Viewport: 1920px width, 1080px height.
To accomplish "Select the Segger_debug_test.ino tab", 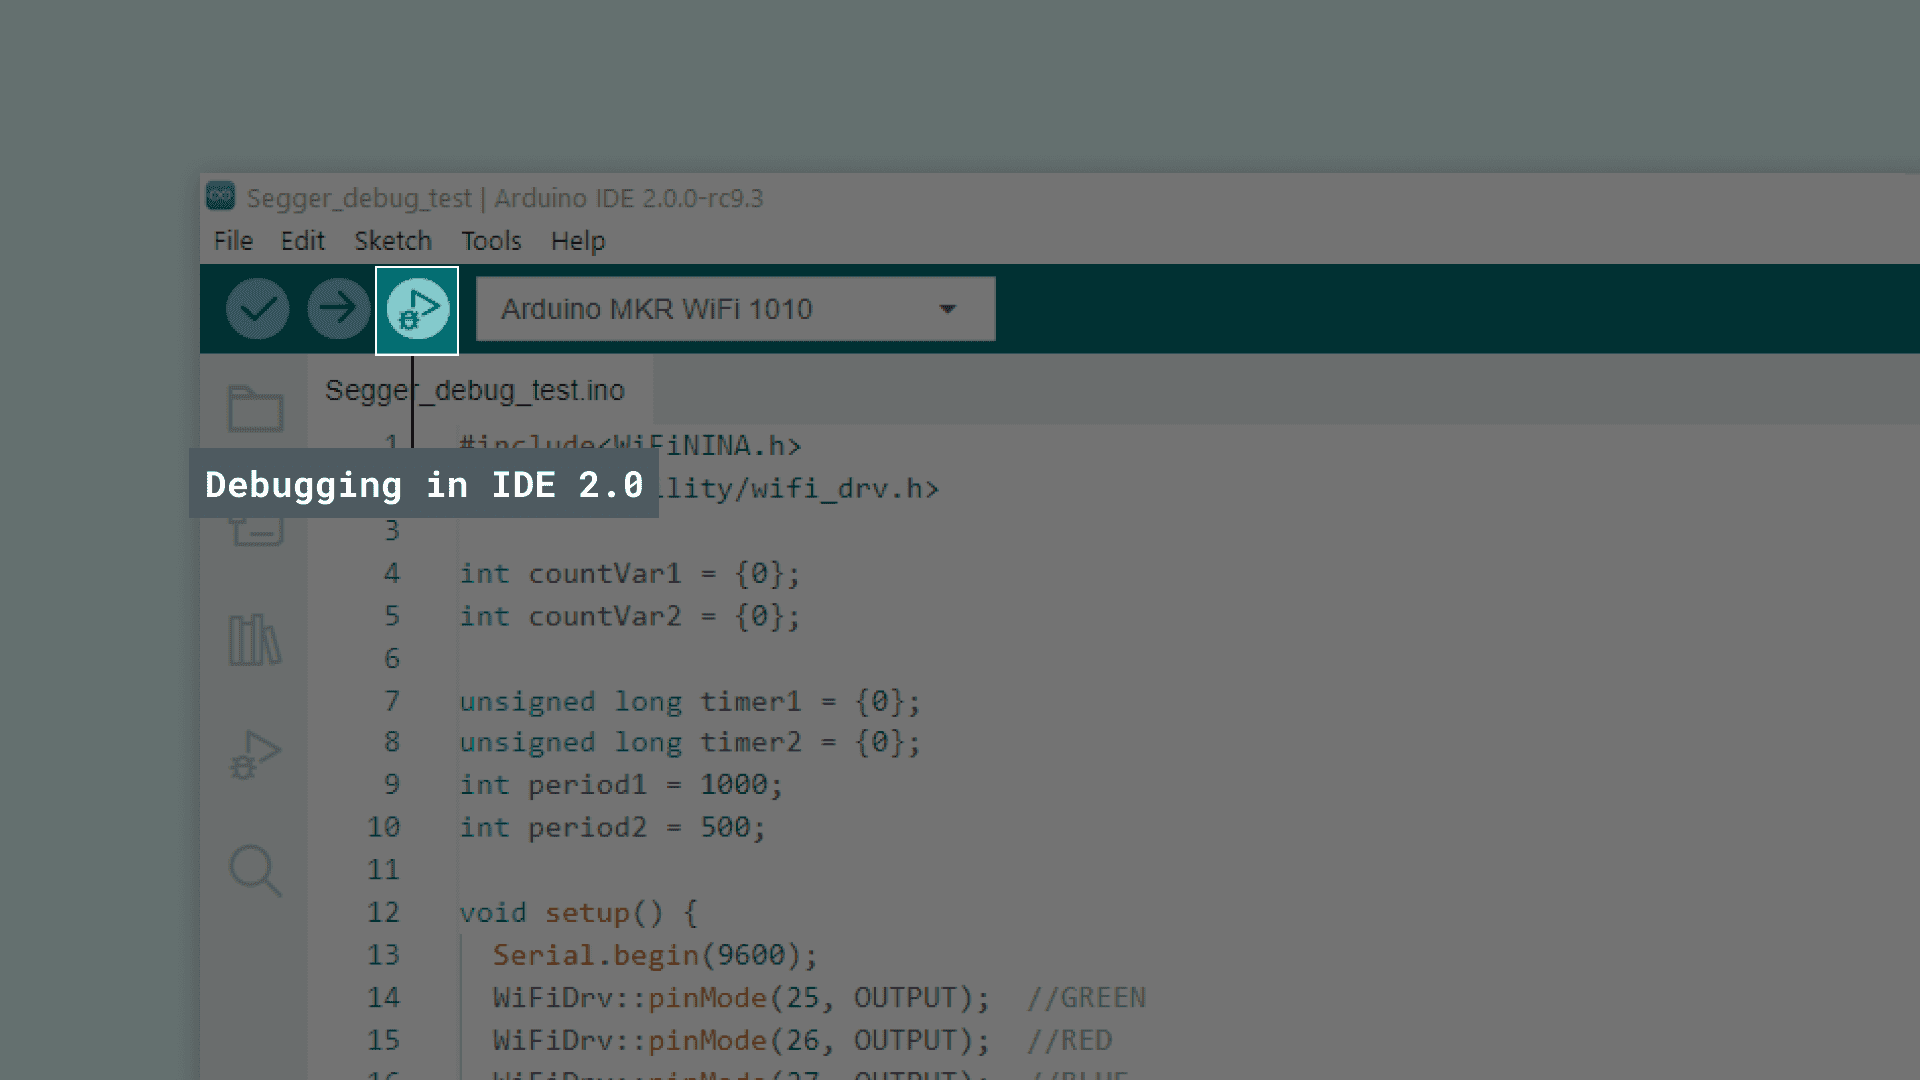I will 475,390.
